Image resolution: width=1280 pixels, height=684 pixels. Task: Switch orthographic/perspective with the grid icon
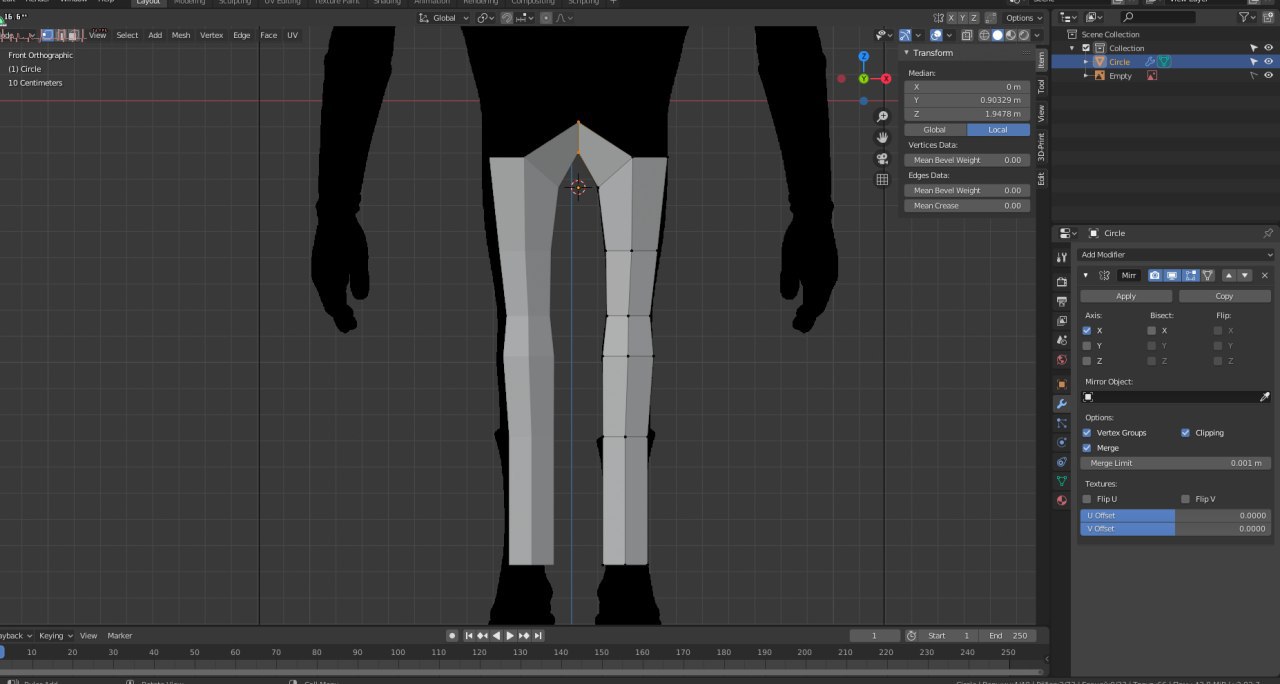pyautogui.click(x=882, y=180)
